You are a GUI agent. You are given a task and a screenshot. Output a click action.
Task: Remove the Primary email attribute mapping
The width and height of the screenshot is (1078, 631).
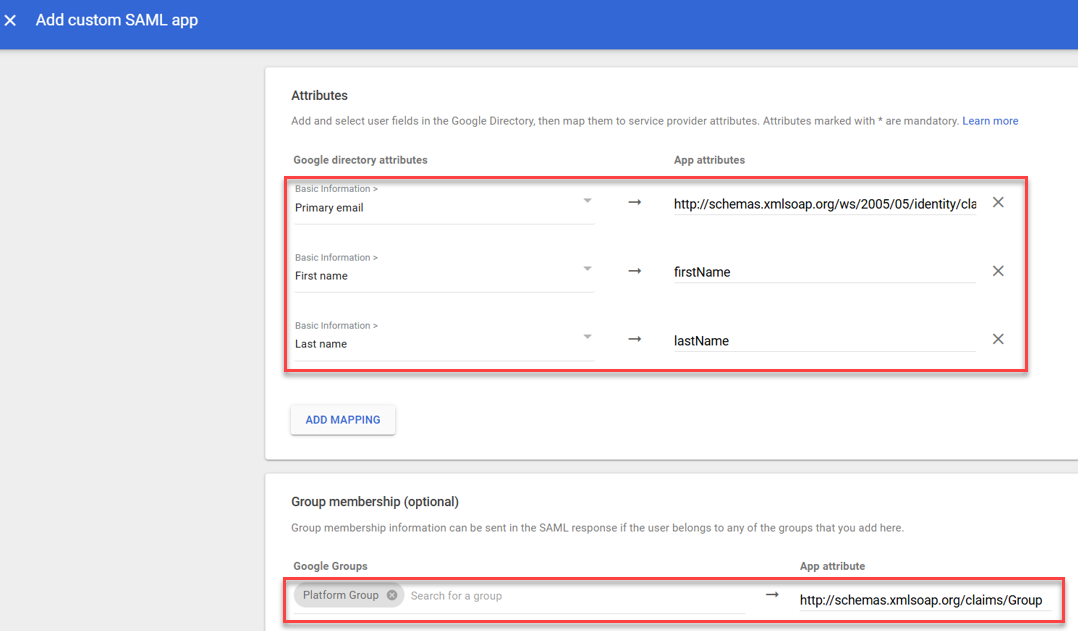click(997, 203)
